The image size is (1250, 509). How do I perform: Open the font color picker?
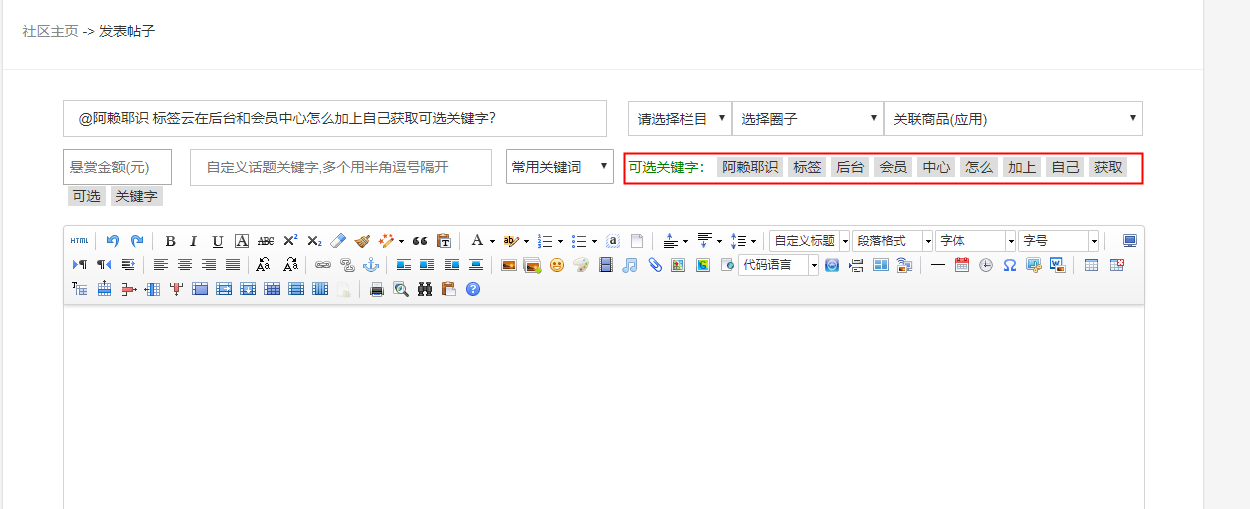tap(477, 241)
